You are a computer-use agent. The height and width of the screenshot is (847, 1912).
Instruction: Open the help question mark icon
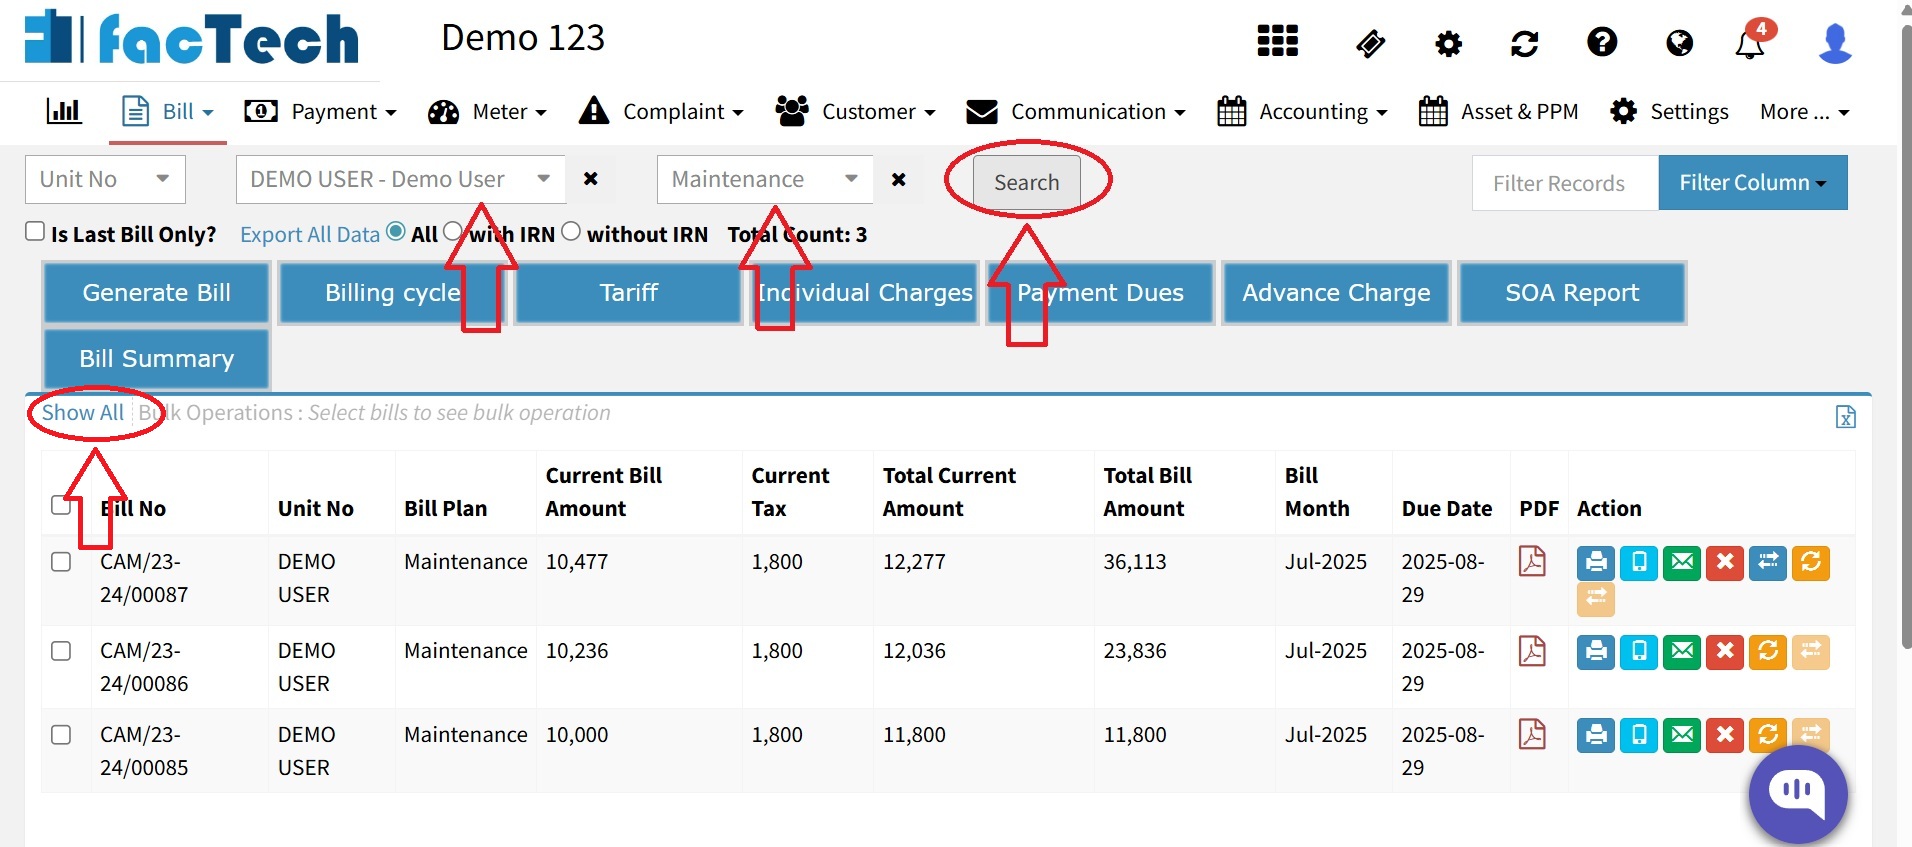click(x=1602, y=42)
